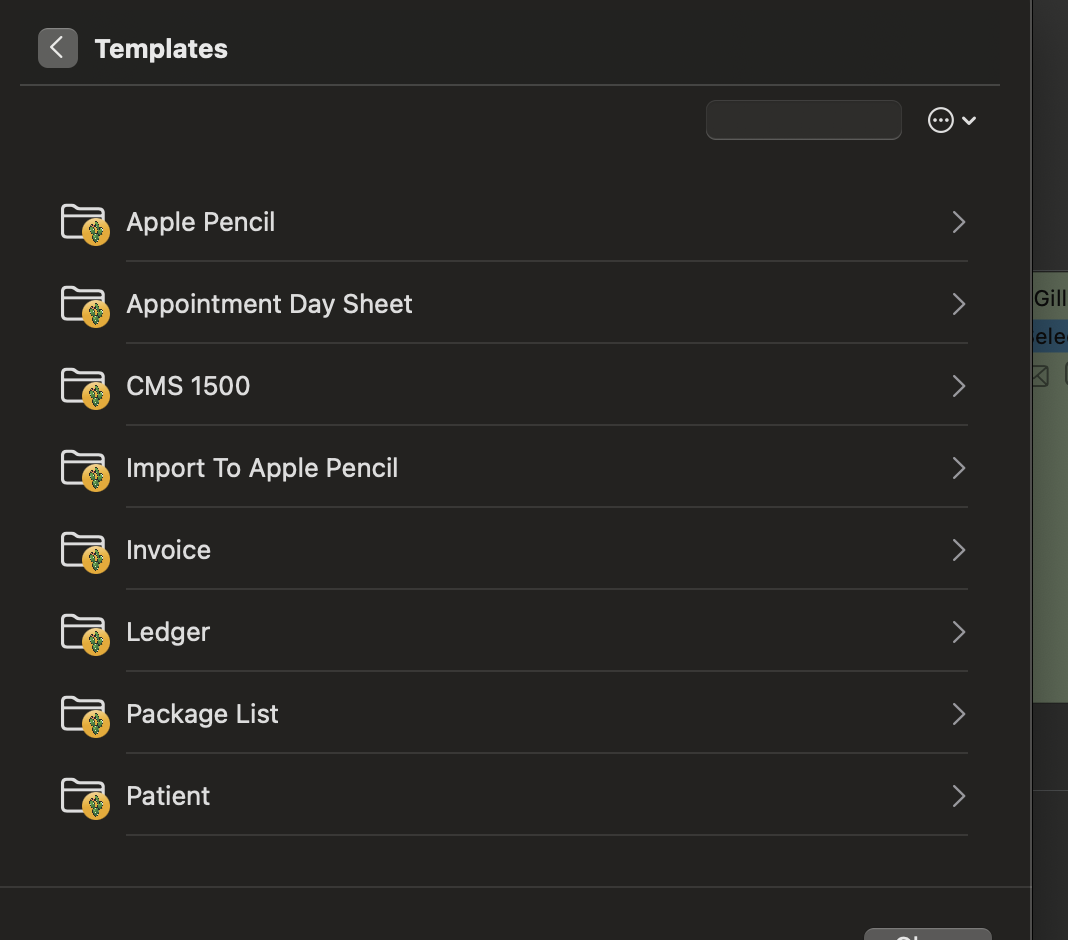Select the CMS 1500 folder icon
1068x940 pixels.
85,388
